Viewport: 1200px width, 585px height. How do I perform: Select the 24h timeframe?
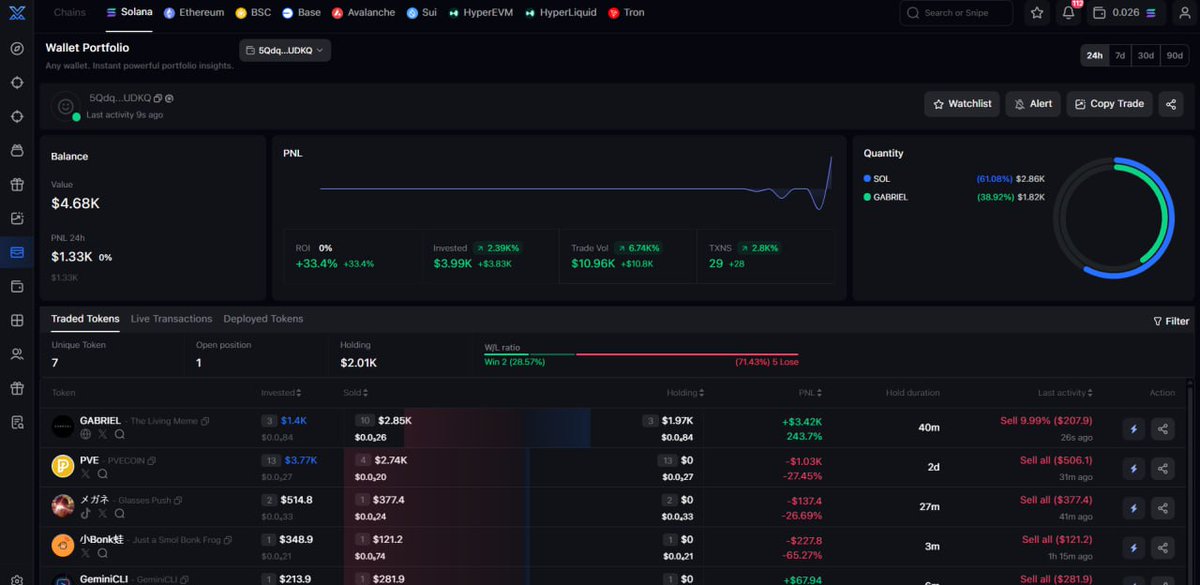[1094, 56]
